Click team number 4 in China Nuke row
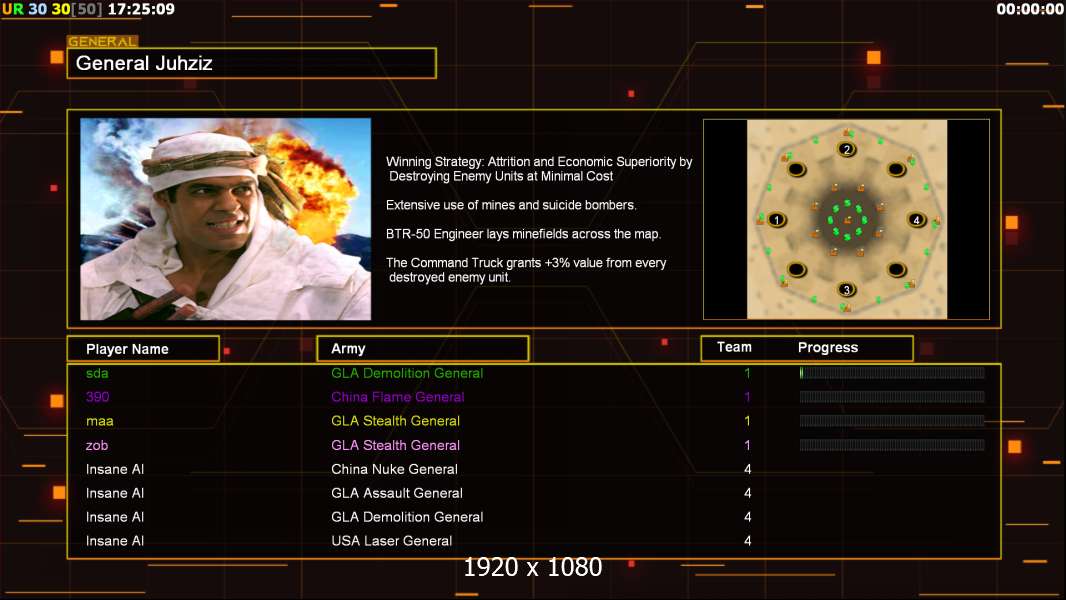Image resolution: width=1066 pixels, height=600 pixels. point(748,469)
